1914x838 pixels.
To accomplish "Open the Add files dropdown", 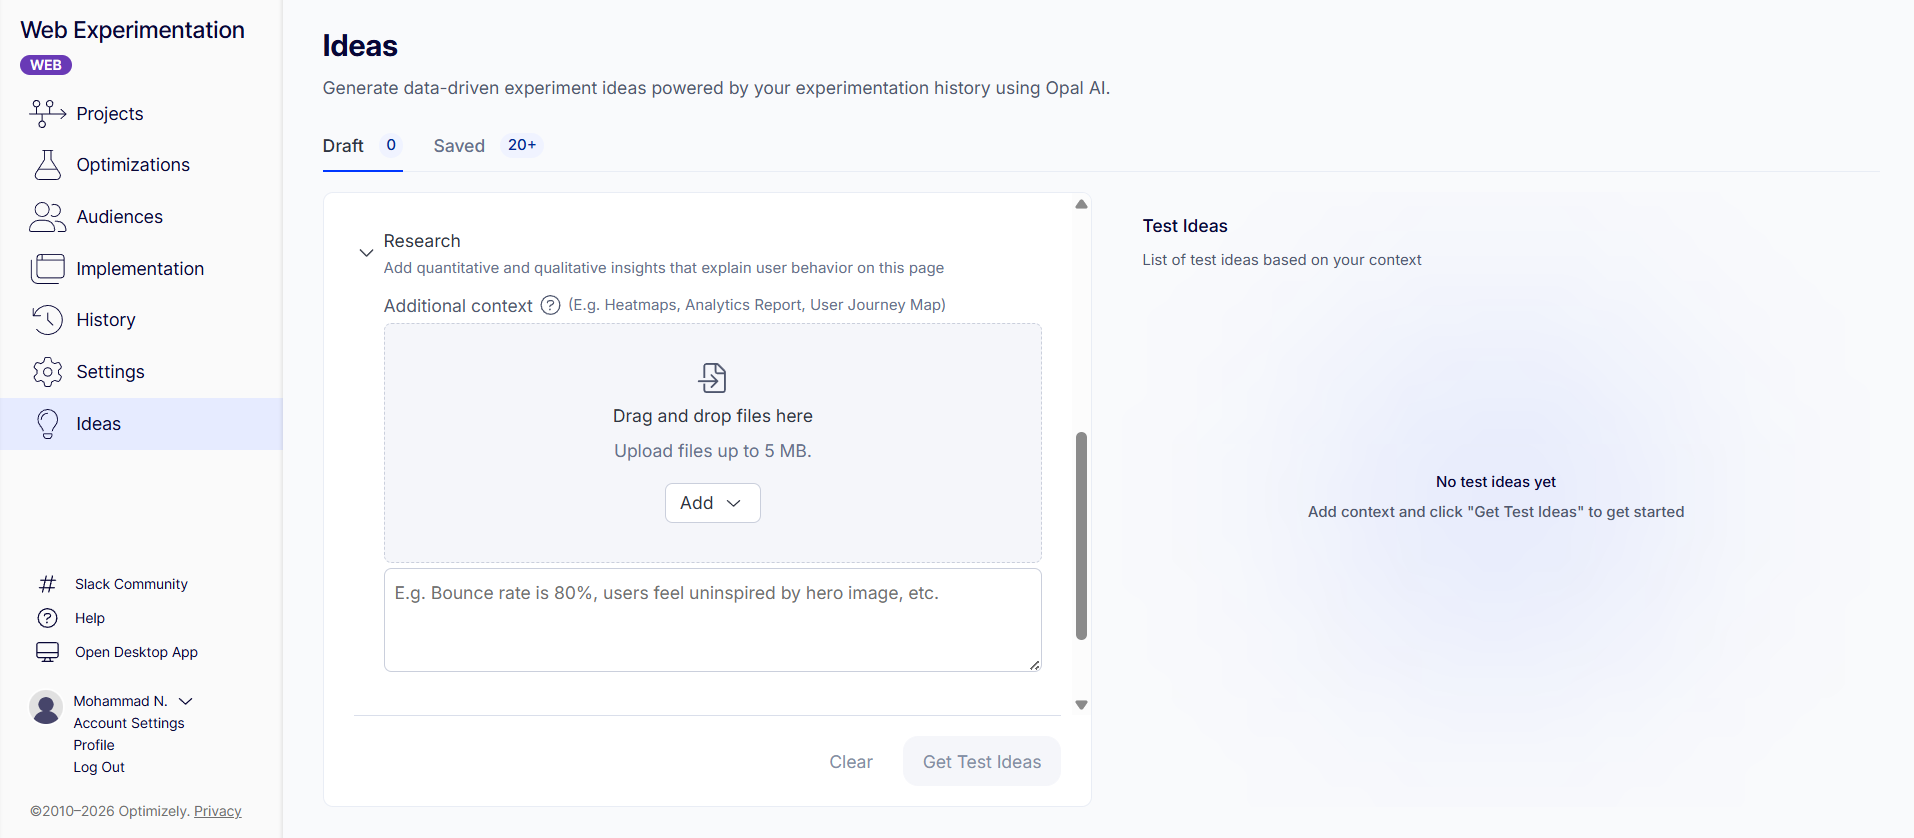I will point(712,503).
